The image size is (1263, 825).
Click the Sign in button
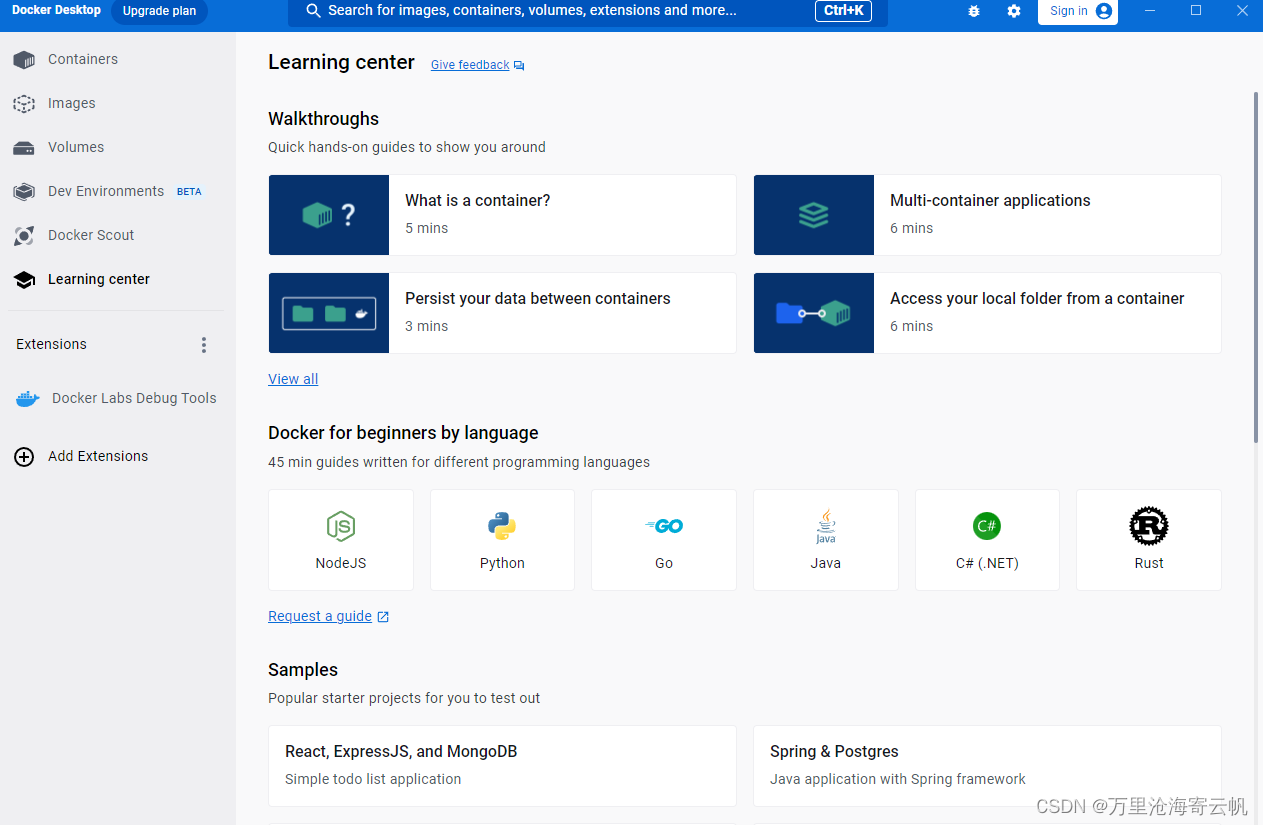[1078, 11]
